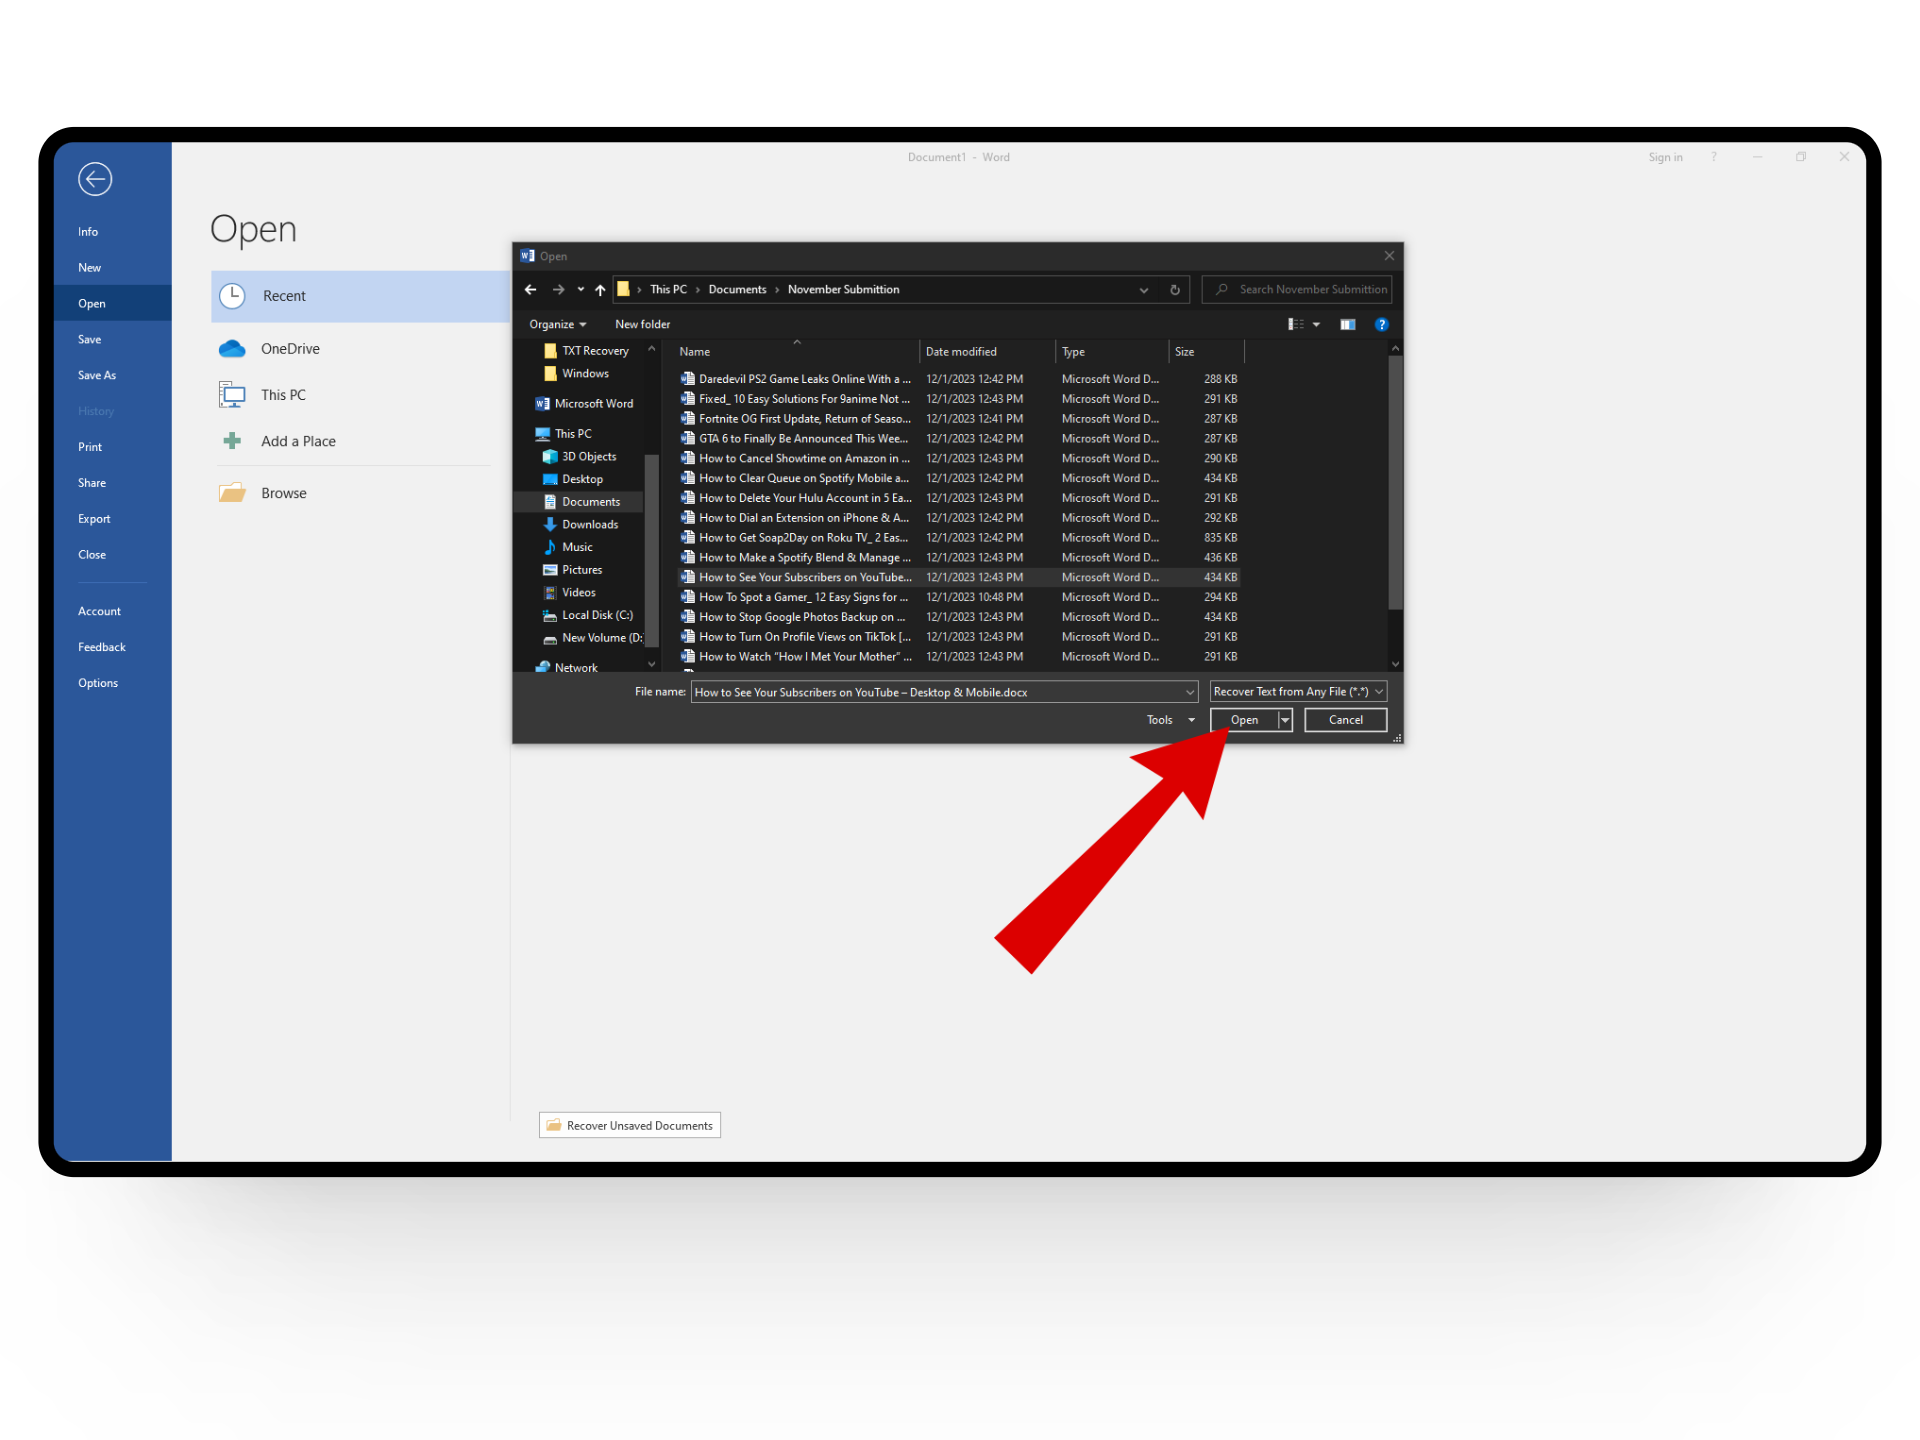Click the dialog's back navigation arrow
Viewport: 1920px width, 1440px height.
pos(530,290)
